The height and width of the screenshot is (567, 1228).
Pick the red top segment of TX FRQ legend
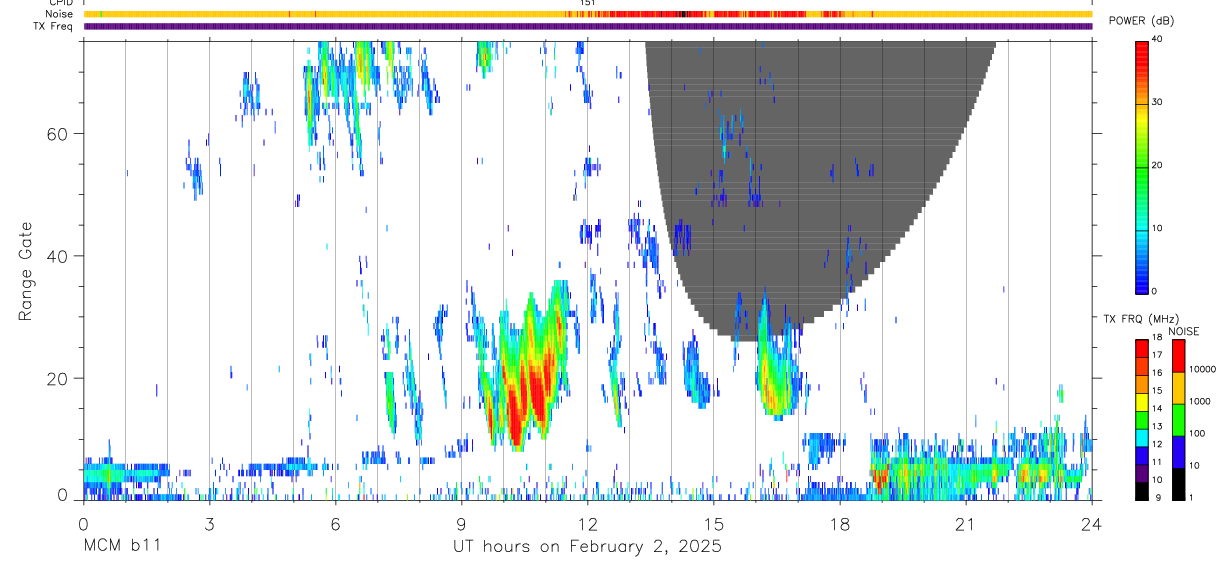[x=1142, y=348]
